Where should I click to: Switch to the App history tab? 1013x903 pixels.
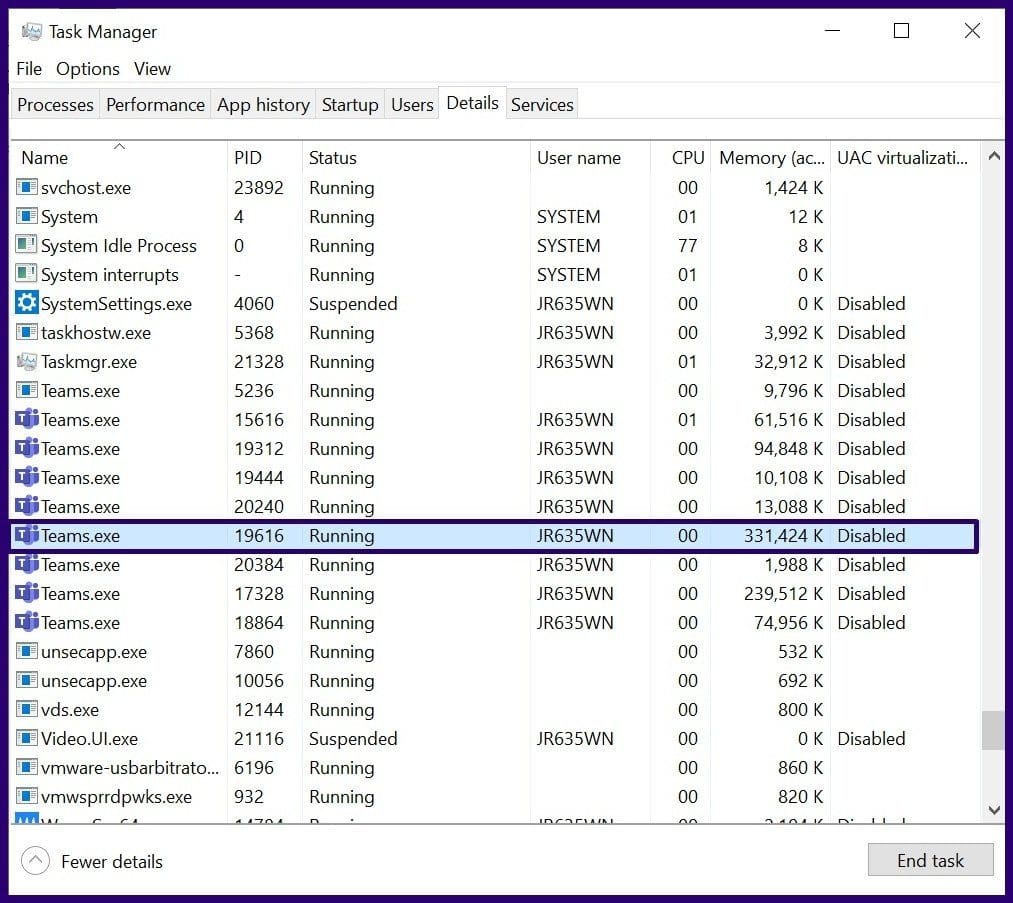(263, 105)
